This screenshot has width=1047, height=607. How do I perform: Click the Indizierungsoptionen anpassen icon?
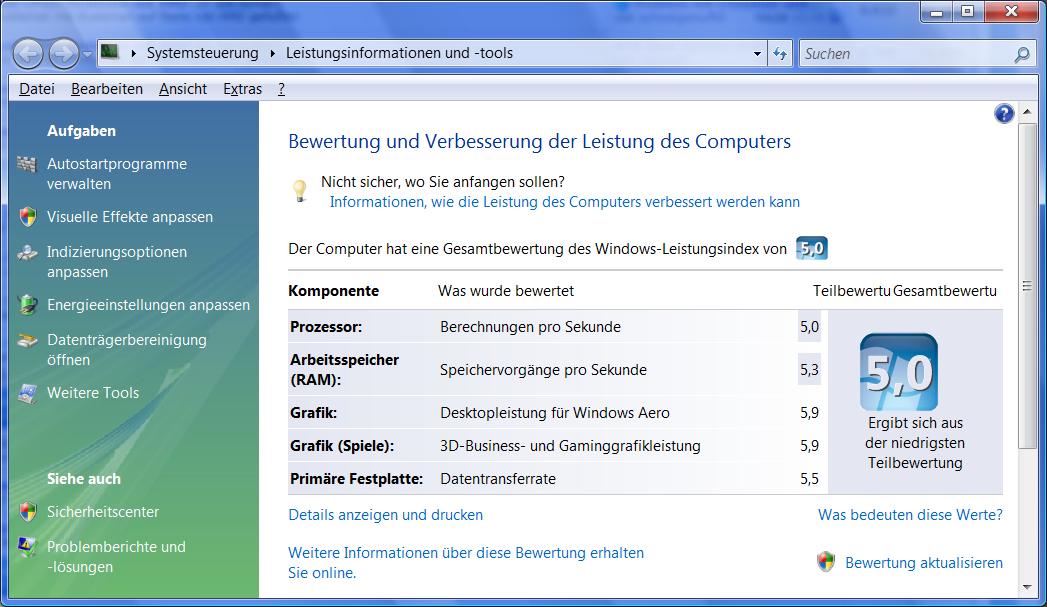pos(27,252)
